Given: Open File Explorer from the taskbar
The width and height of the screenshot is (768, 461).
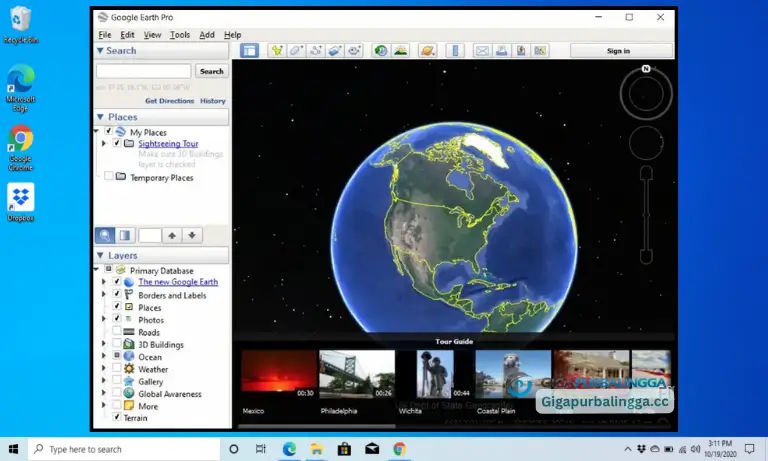Looking at the screenshot, I should (x=317, y=449).
